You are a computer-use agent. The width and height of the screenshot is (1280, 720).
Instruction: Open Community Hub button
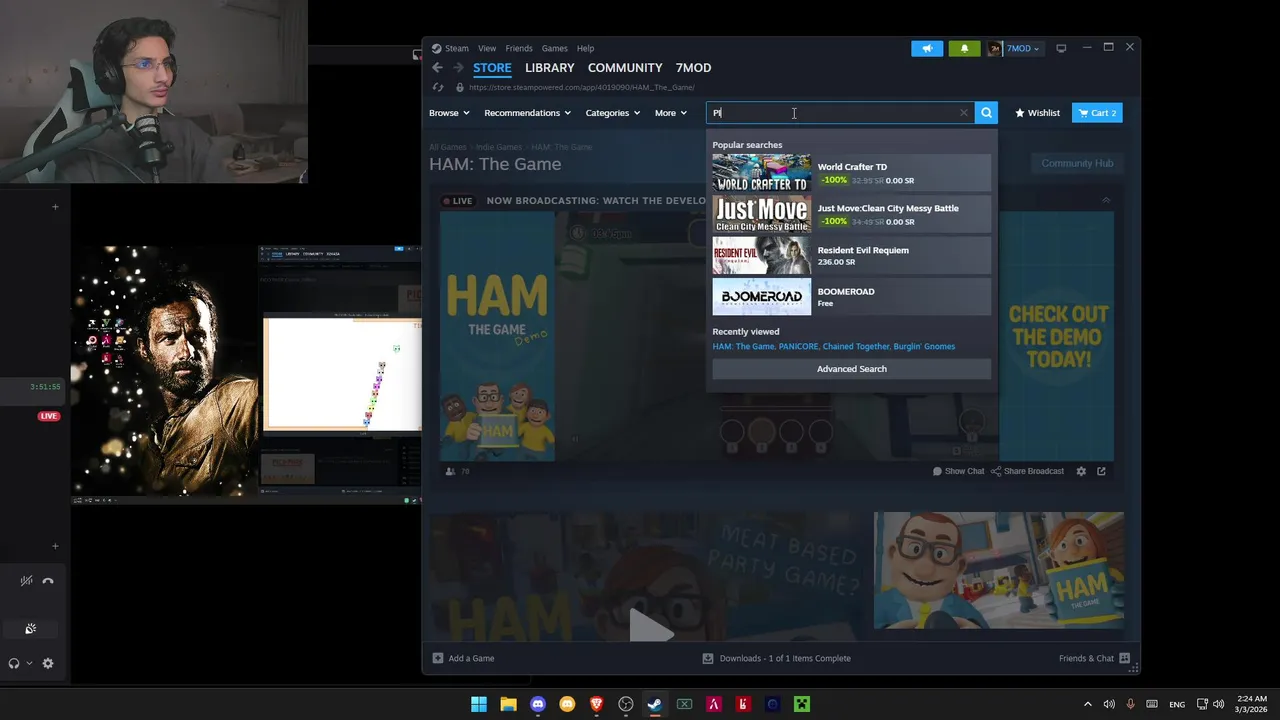1077,163
